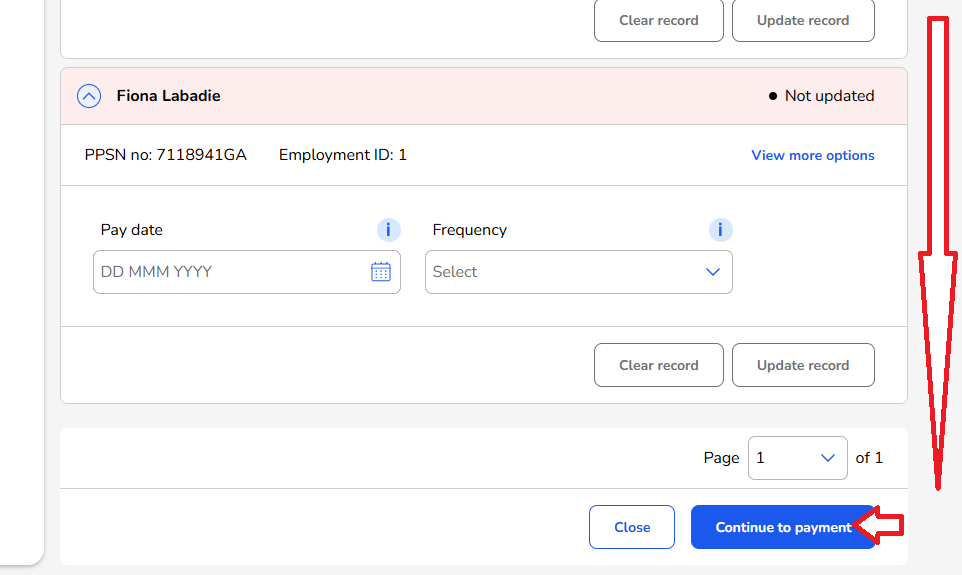
Task: Select the Fiona Labadie header name
Action: pos(168,96)
